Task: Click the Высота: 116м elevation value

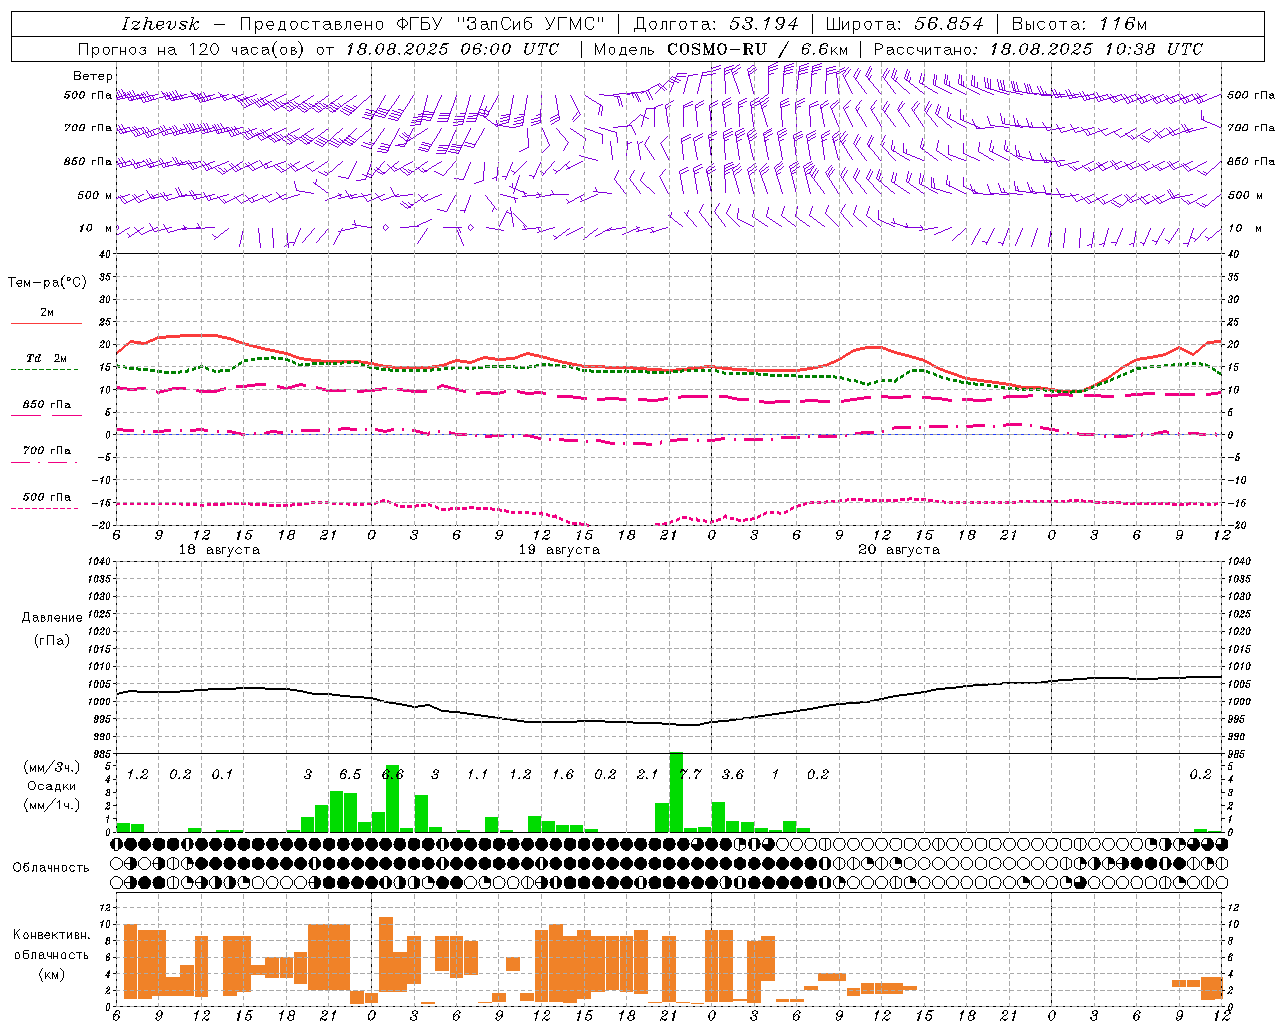Action: point(1079,24)
